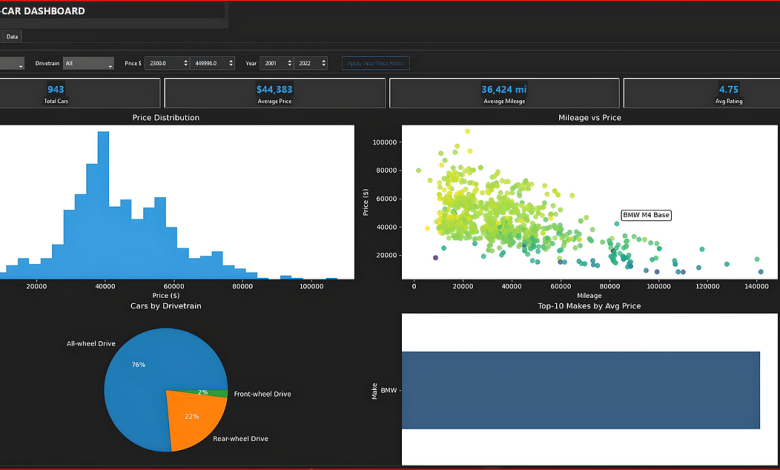Open the Drivetrain dropdown set to All
The width and height of the screenshot is (780, 470).
tap(88, 63)
